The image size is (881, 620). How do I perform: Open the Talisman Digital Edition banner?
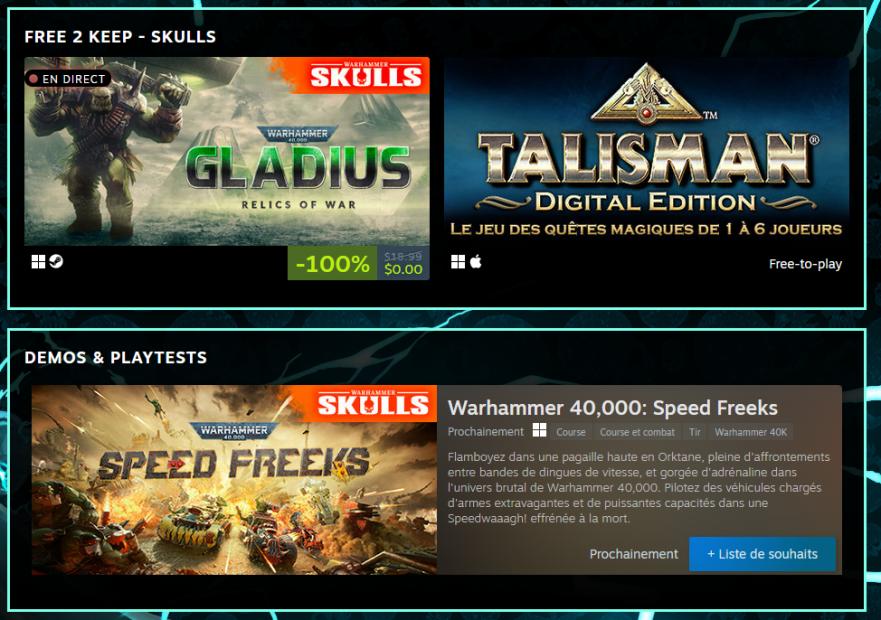646,151
